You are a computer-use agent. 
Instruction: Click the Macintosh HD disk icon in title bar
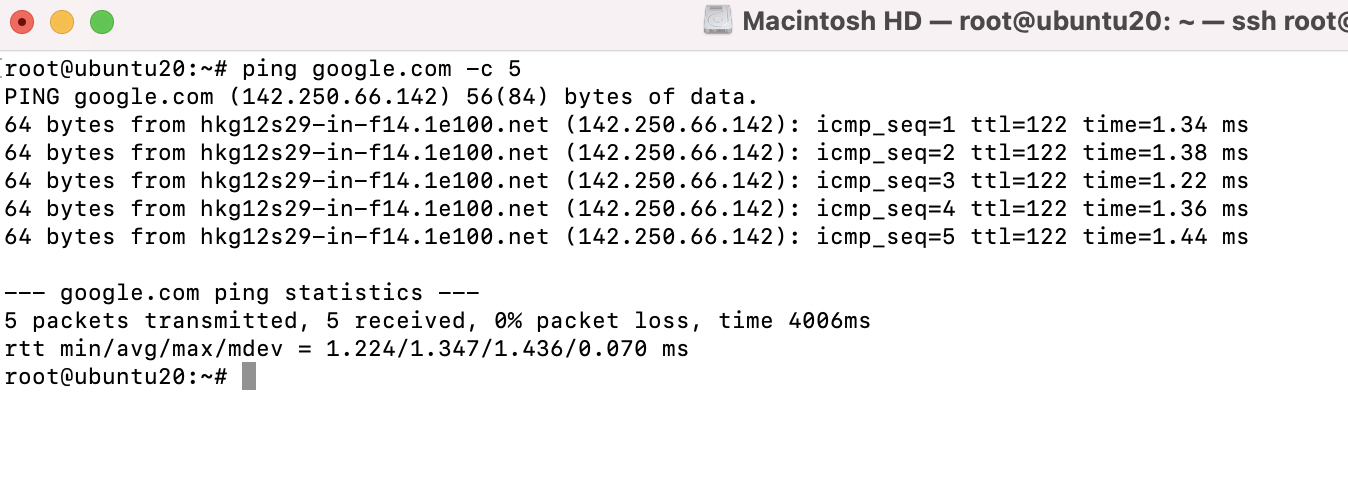coord(718,20)
